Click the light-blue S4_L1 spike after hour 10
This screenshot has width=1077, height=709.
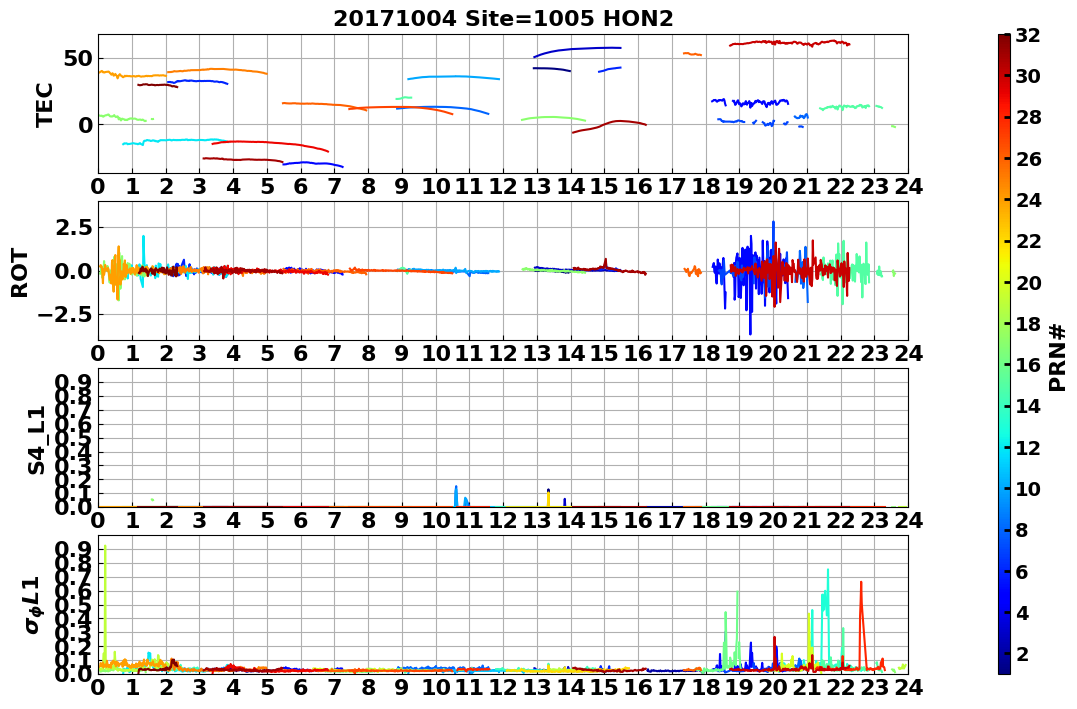pyautogui.click(x=456, y=496)
